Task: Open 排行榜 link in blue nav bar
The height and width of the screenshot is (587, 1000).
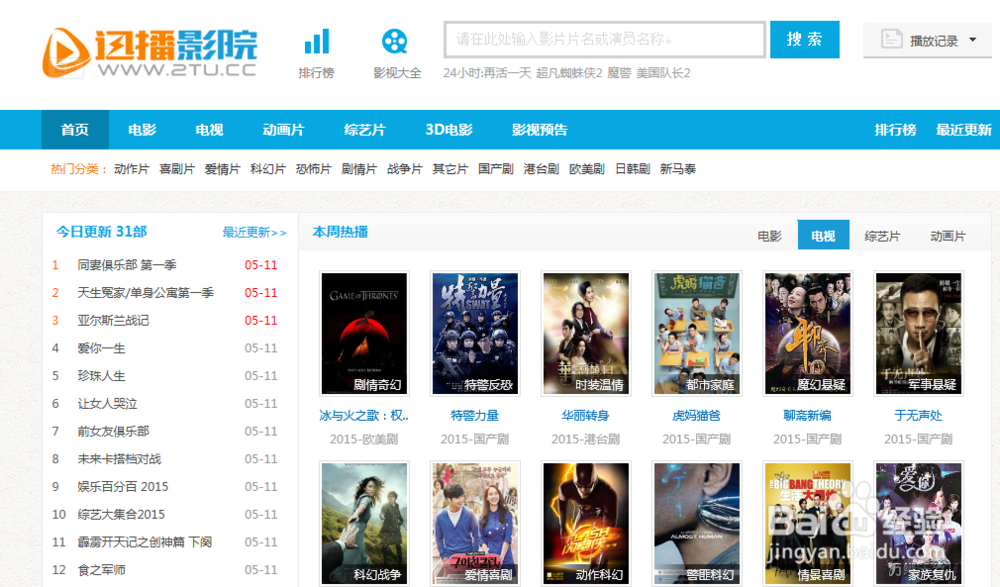Action: click(895, 130)
